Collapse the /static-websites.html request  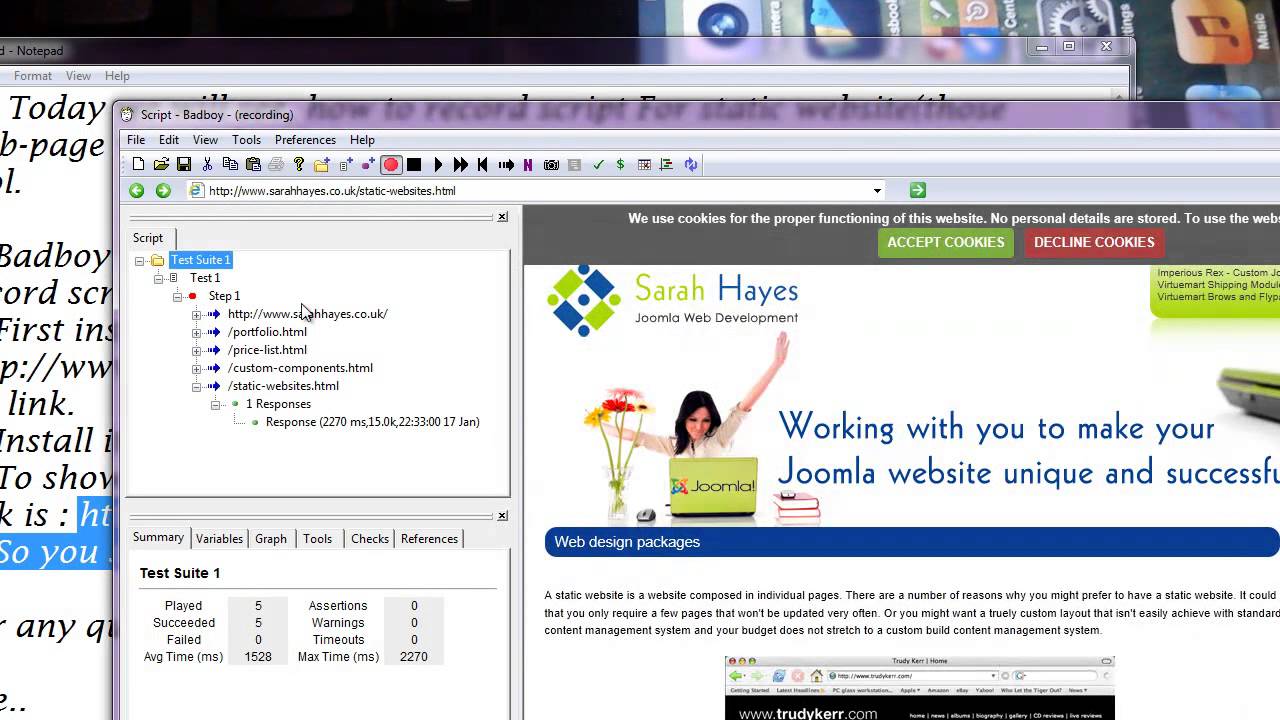pos(197,386)
